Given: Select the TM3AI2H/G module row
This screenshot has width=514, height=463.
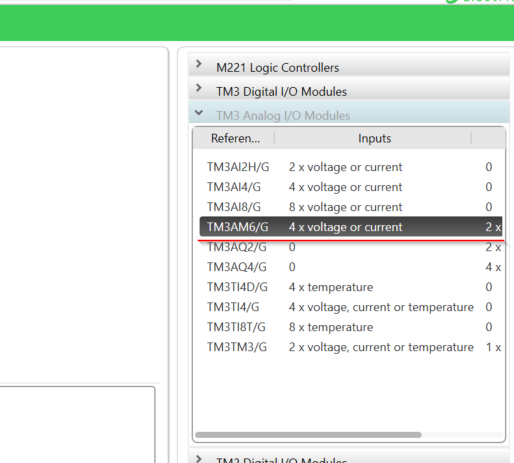Looking at the screenshot, I should 351,167.
